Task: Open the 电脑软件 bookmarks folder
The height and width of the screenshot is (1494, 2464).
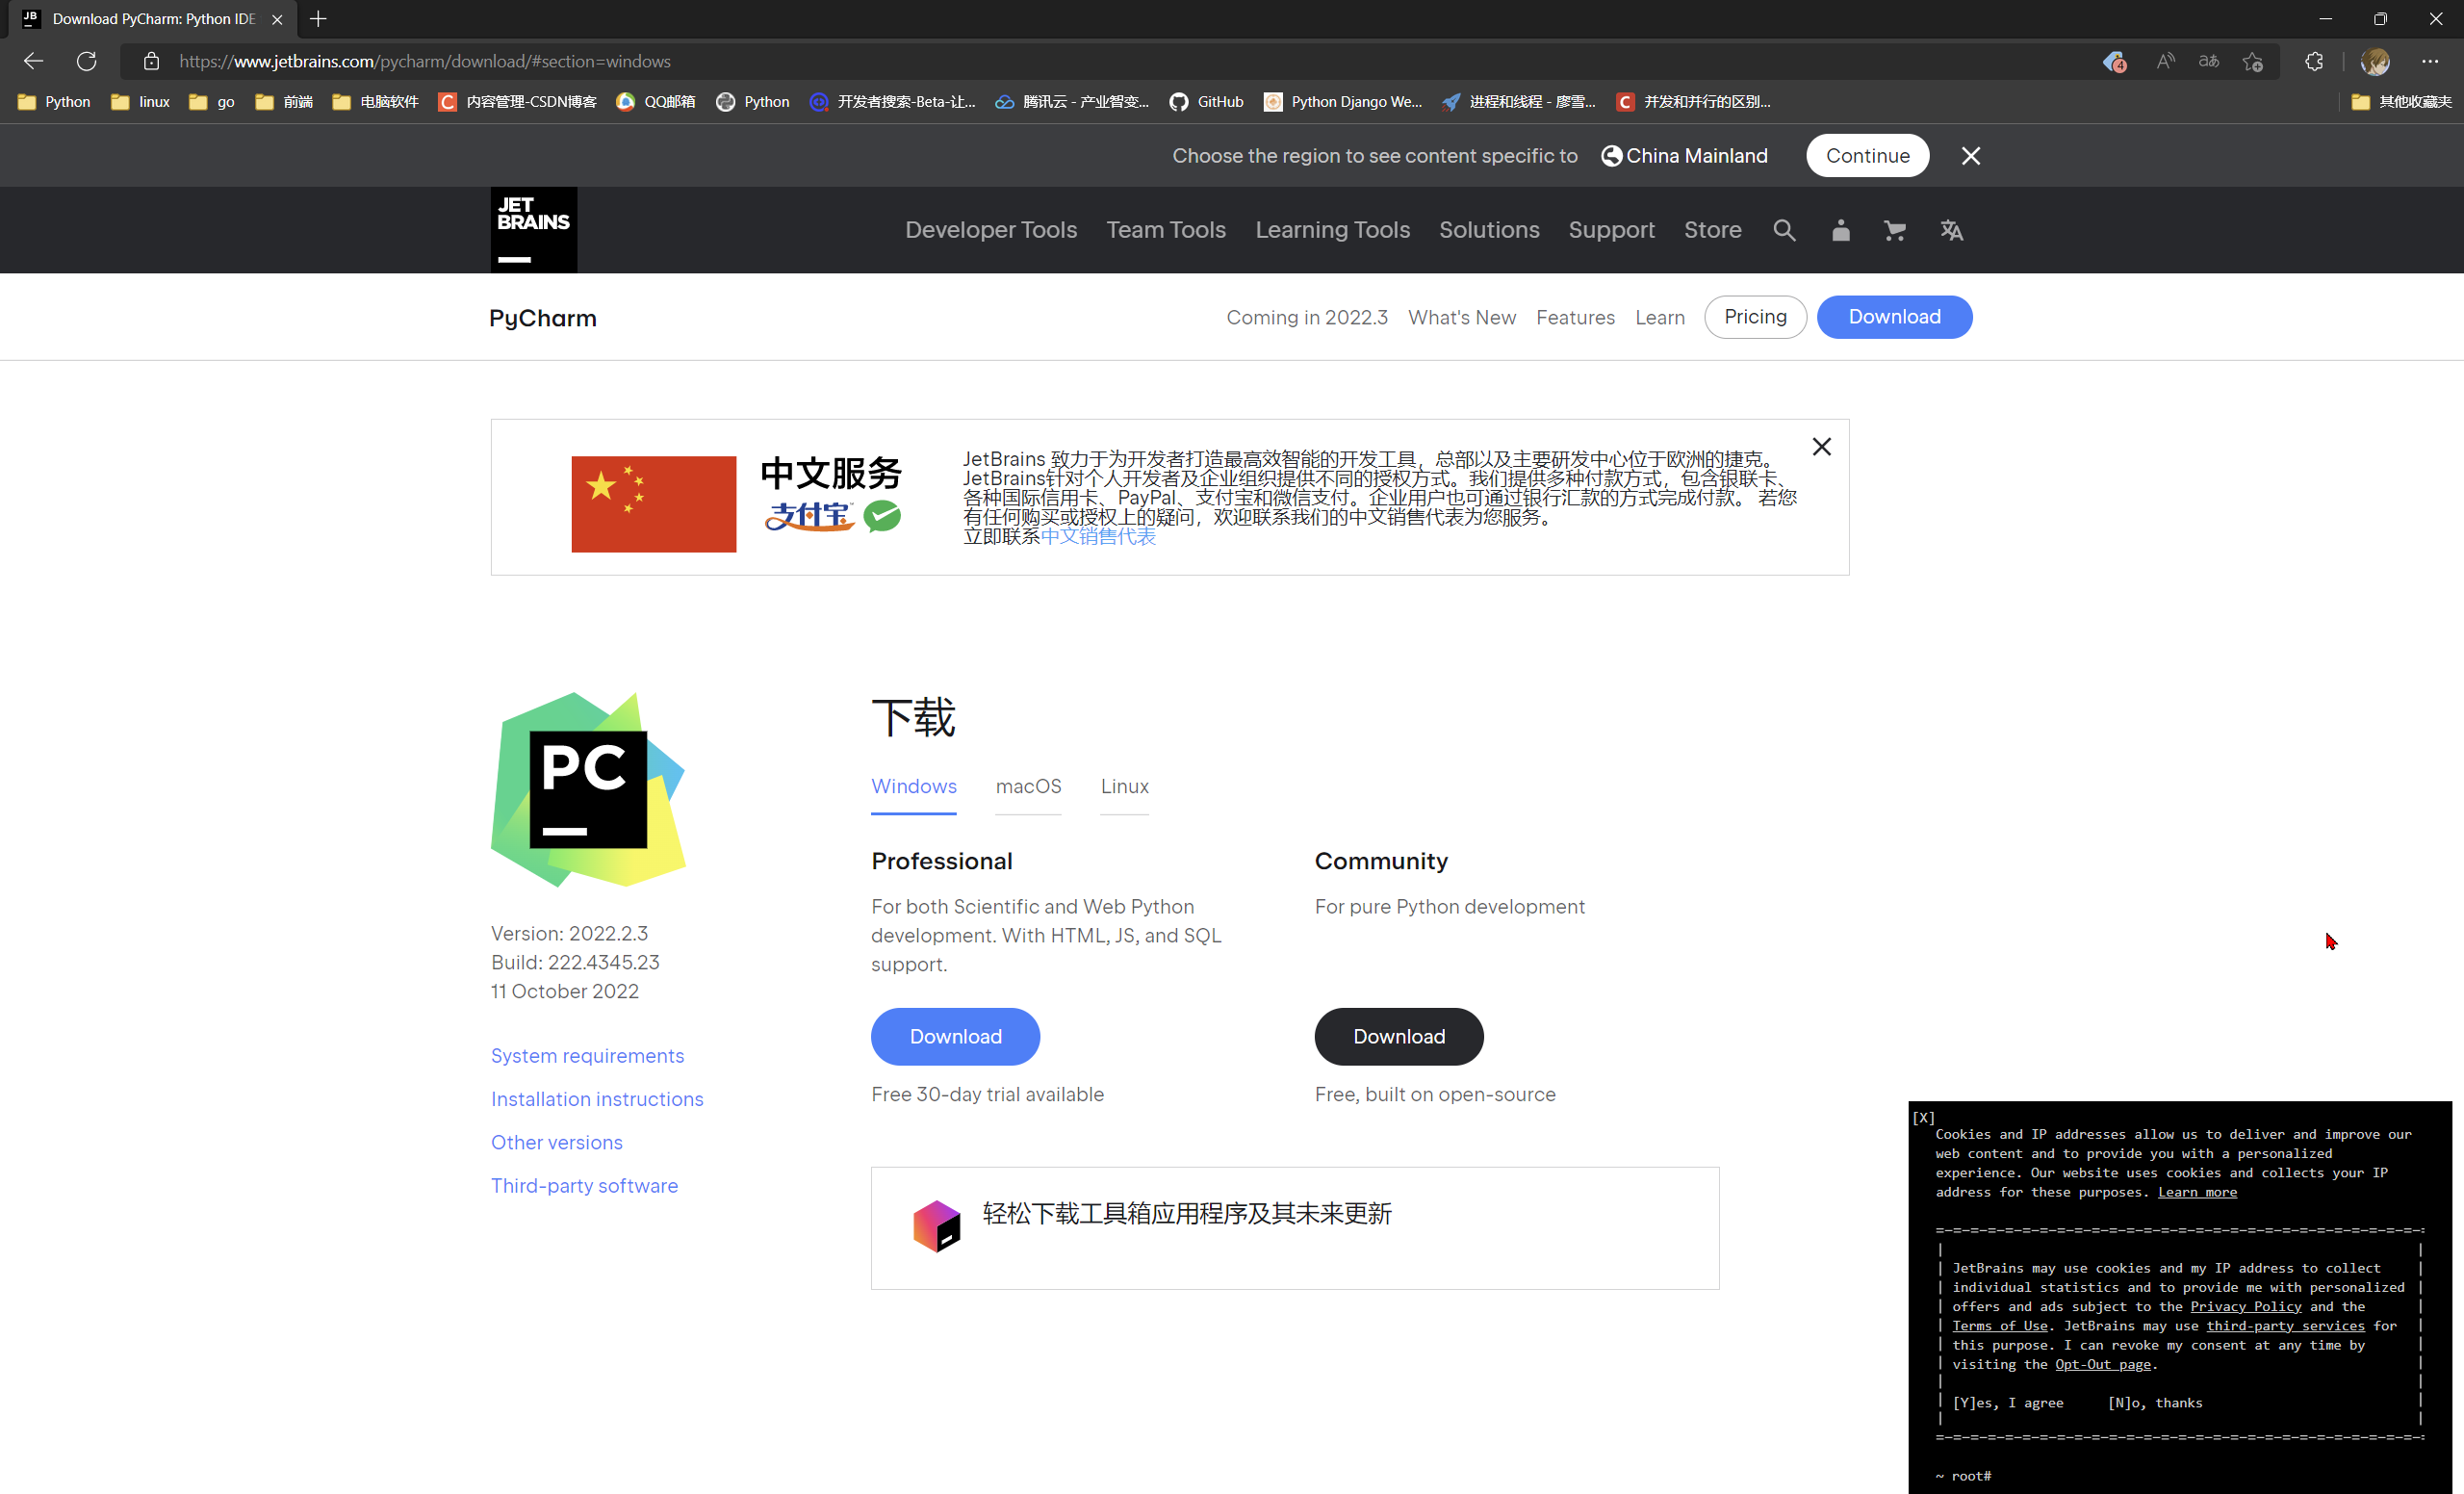Action: click(x=376, y=102)
